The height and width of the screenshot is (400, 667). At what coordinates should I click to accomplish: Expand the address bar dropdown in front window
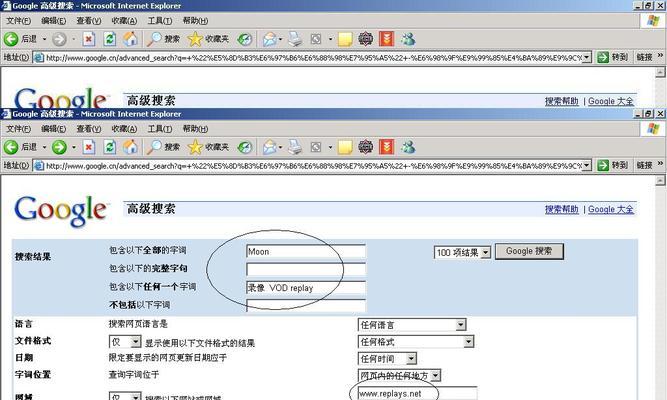click(587, 165)
